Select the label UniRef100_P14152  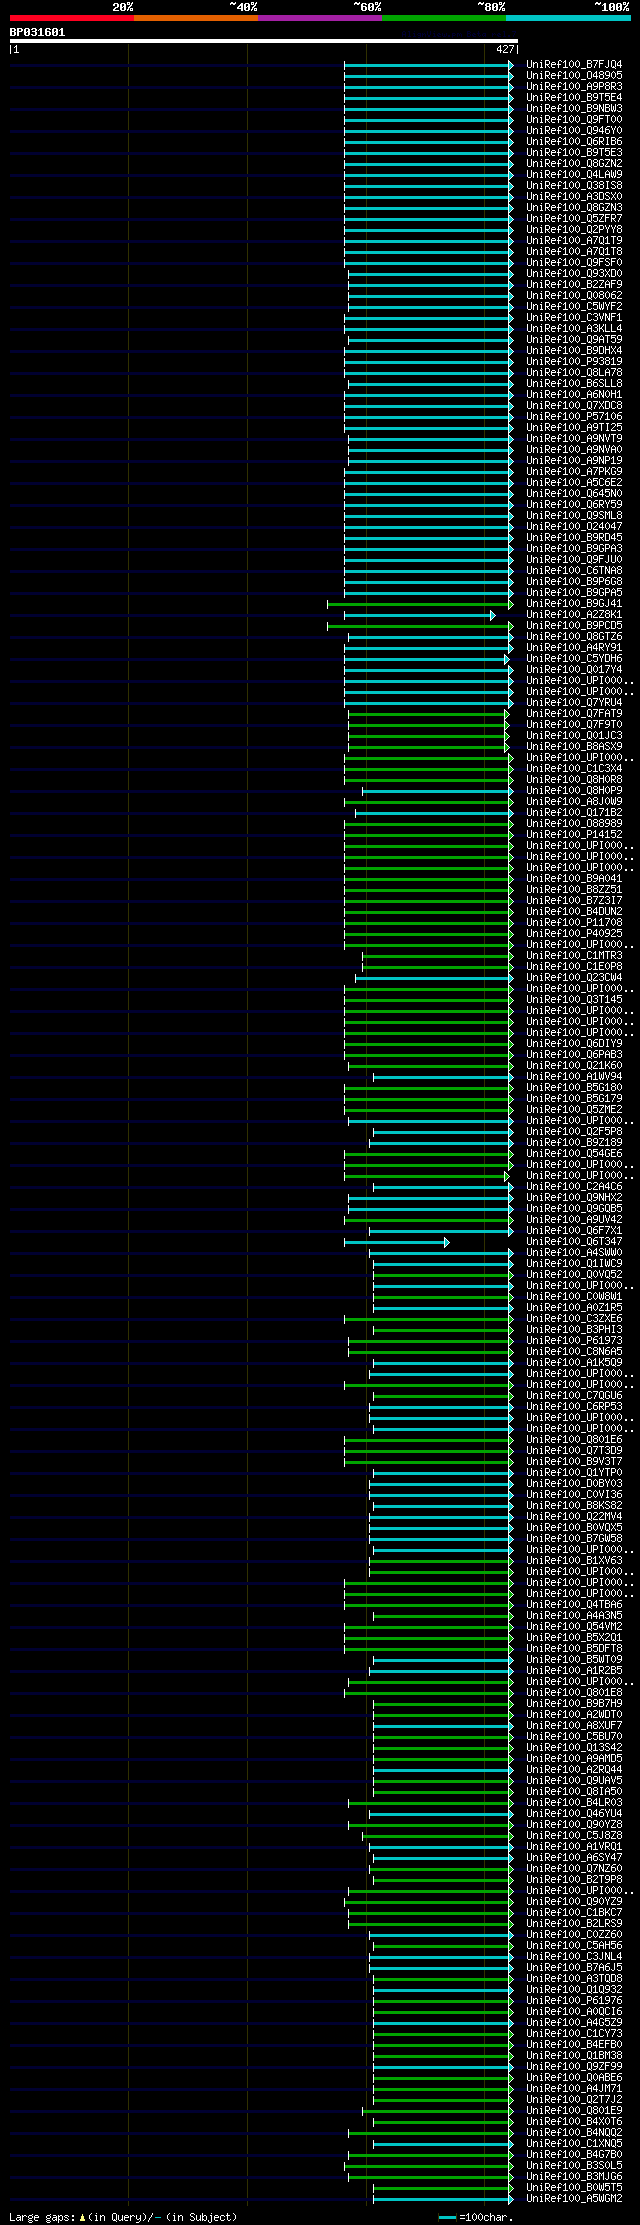pyautogui.click(x=574, y=834)
